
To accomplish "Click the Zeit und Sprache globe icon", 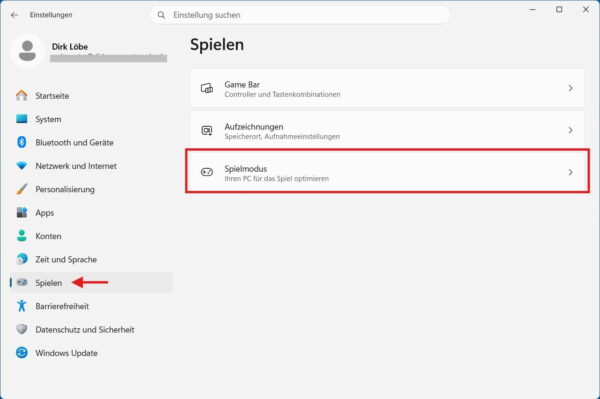I will coord(22,259).
